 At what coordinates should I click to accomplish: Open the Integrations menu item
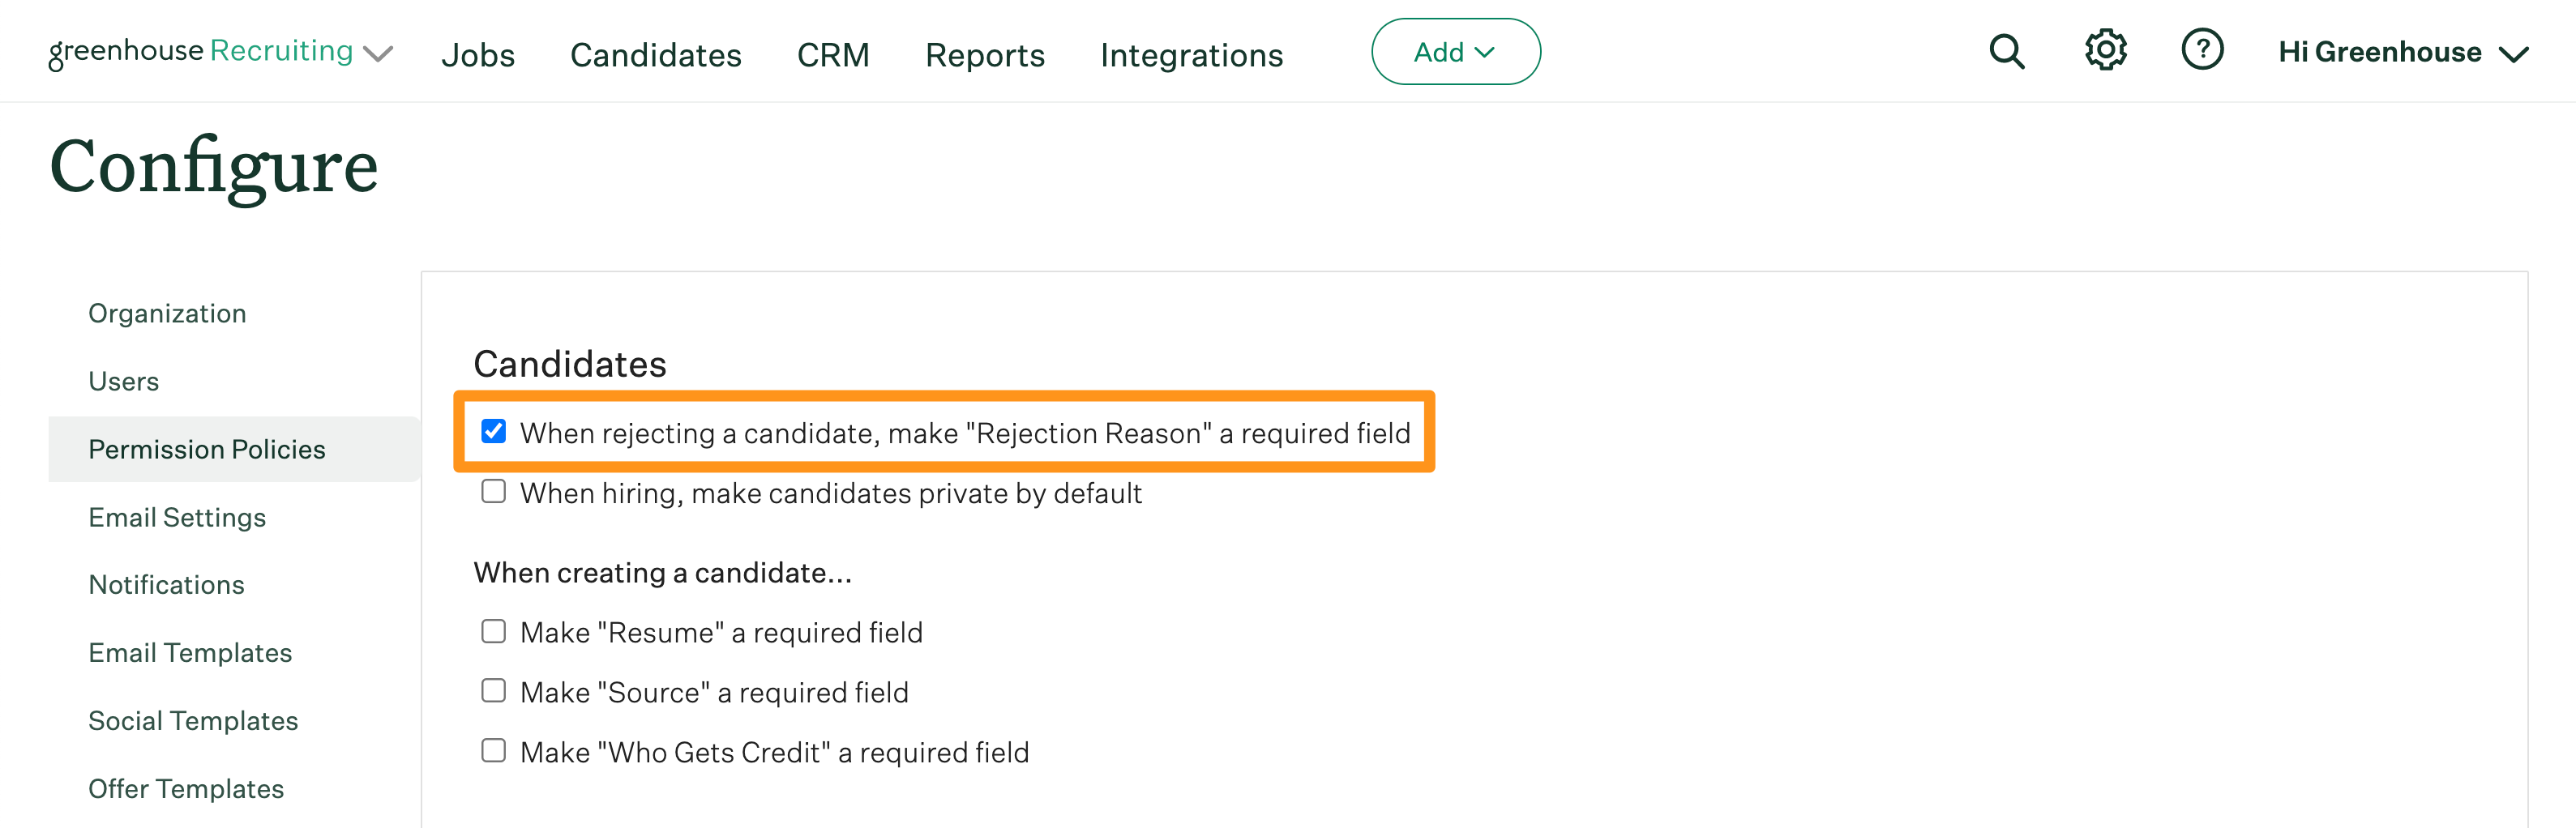coord(1191,55)
